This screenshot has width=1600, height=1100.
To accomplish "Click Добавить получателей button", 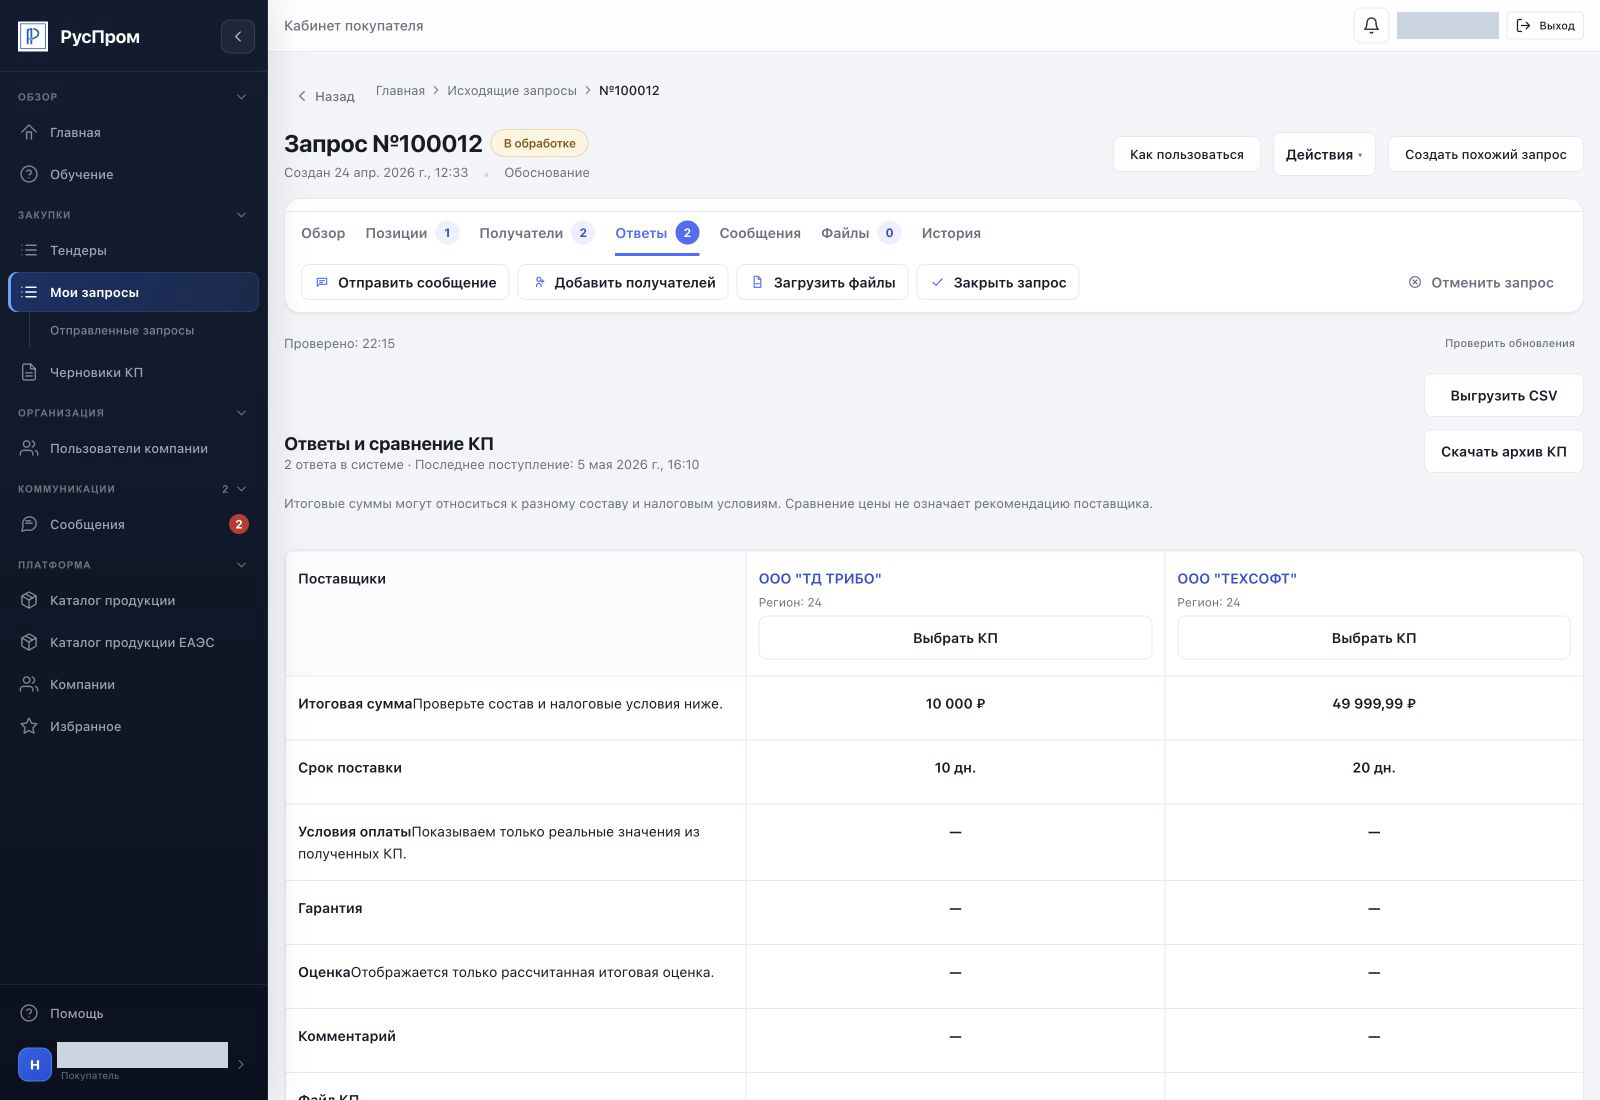I will click(623, 282).
